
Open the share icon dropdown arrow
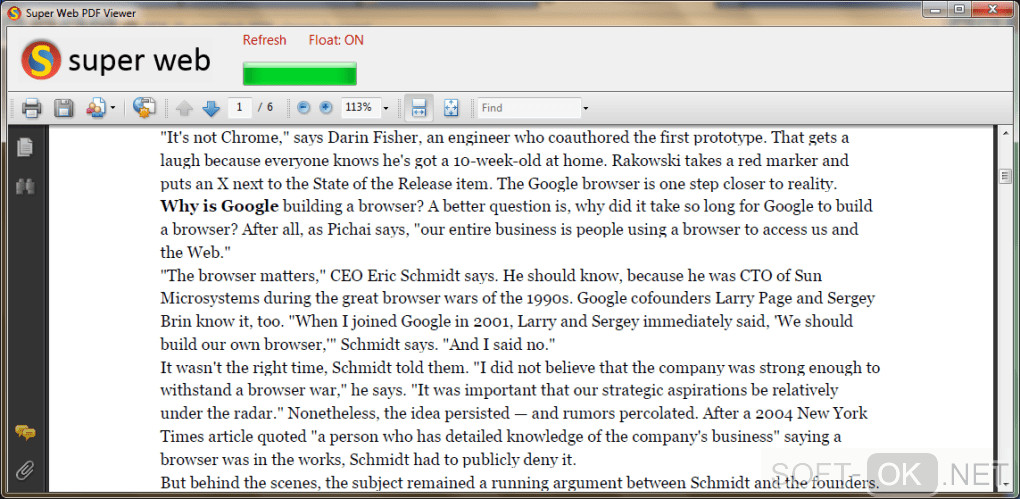tap(113, 108)
